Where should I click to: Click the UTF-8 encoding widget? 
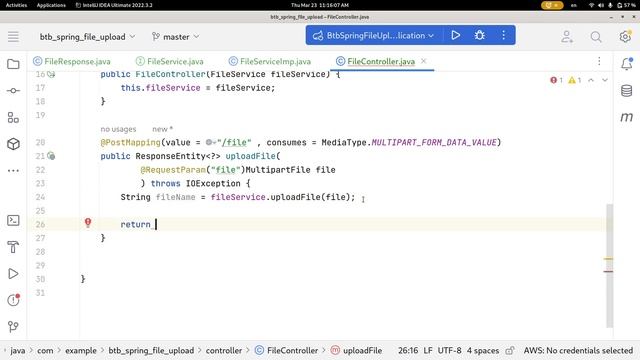(449, 351)
